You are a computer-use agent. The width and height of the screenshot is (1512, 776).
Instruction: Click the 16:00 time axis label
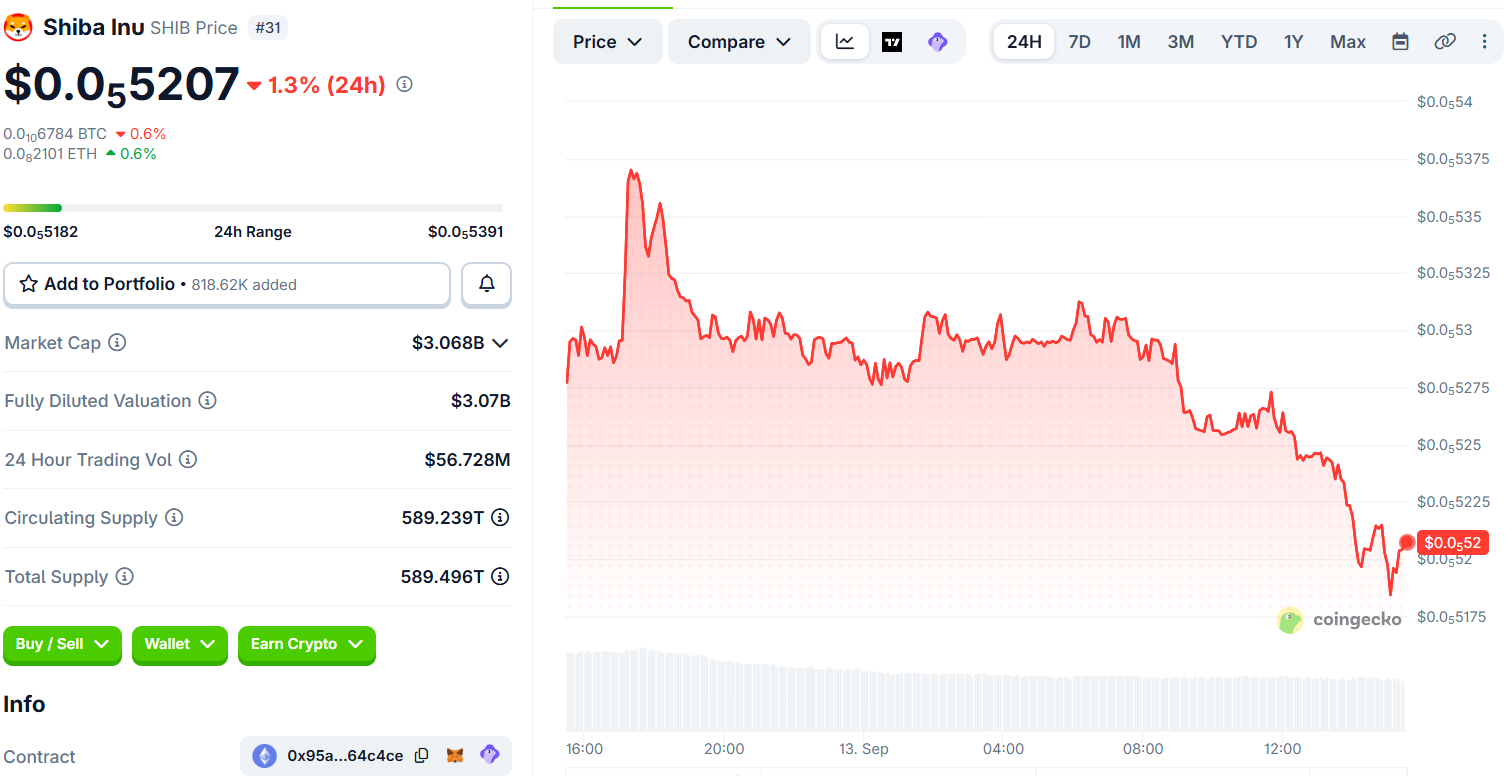coord(584,749)
